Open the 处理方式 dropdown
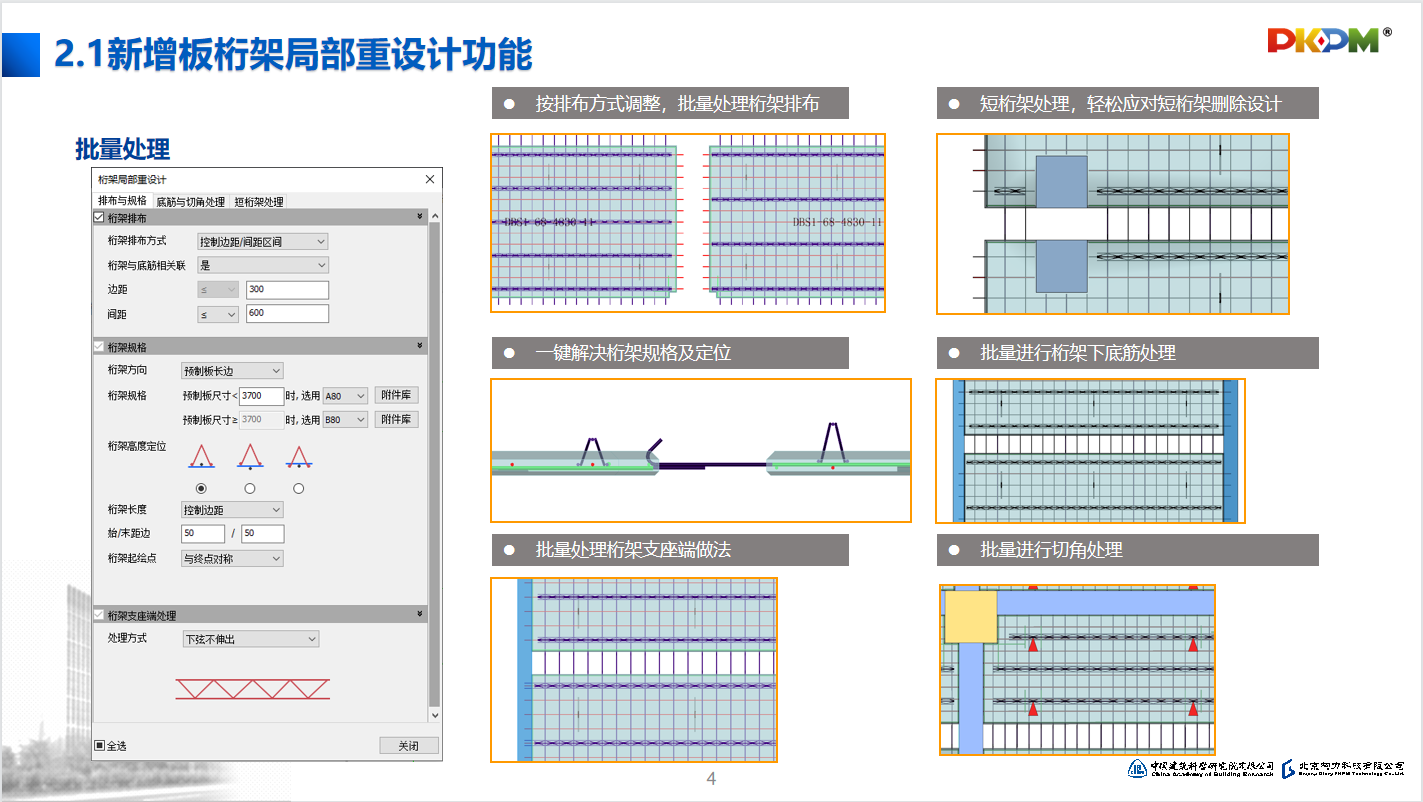1423x802 pixels. 251,639
